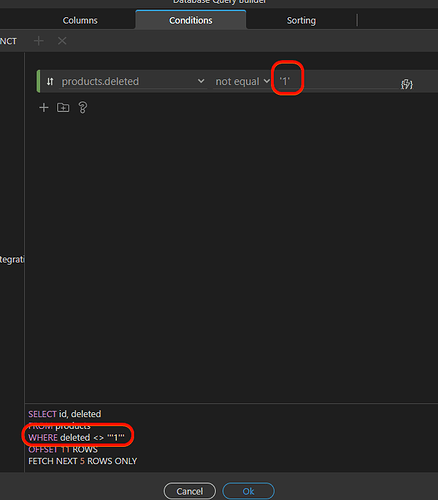Click the SELECT id, deleted preview line
The width and height of the screenshot is (438, 500).
(65, 414)
